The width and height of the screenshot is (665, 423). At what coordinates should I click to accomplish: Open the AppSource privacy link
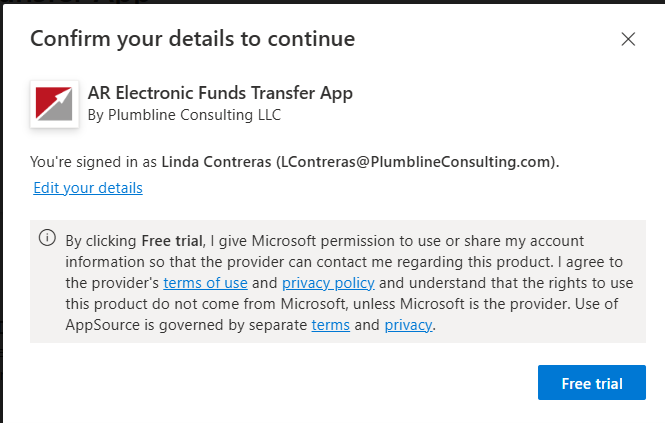click(408, 325)
